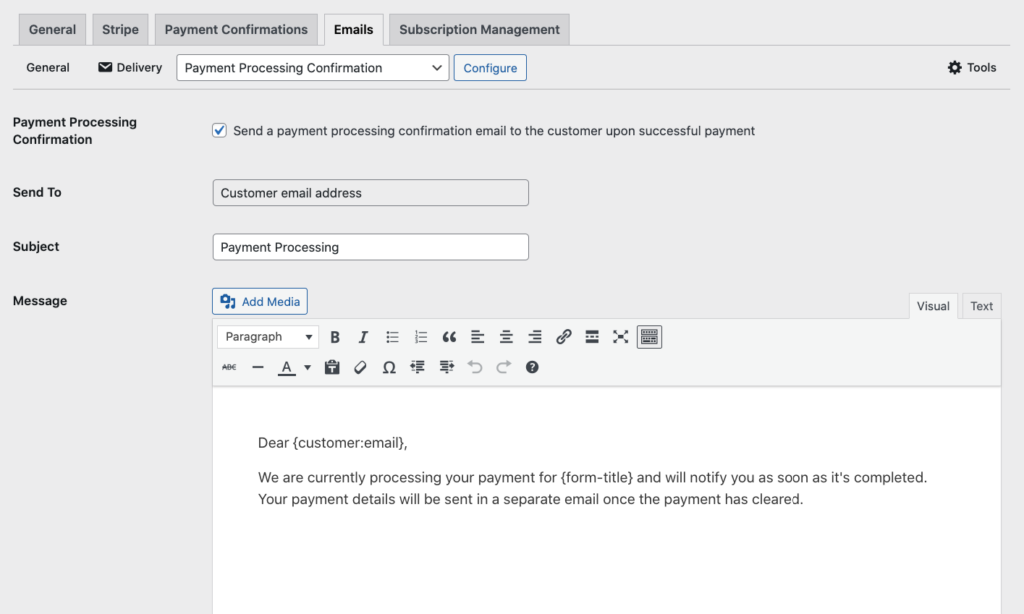1024x614 pixels.
Task: Enter distraction-free fullscreen mode
Action: [x=620, y=337]
